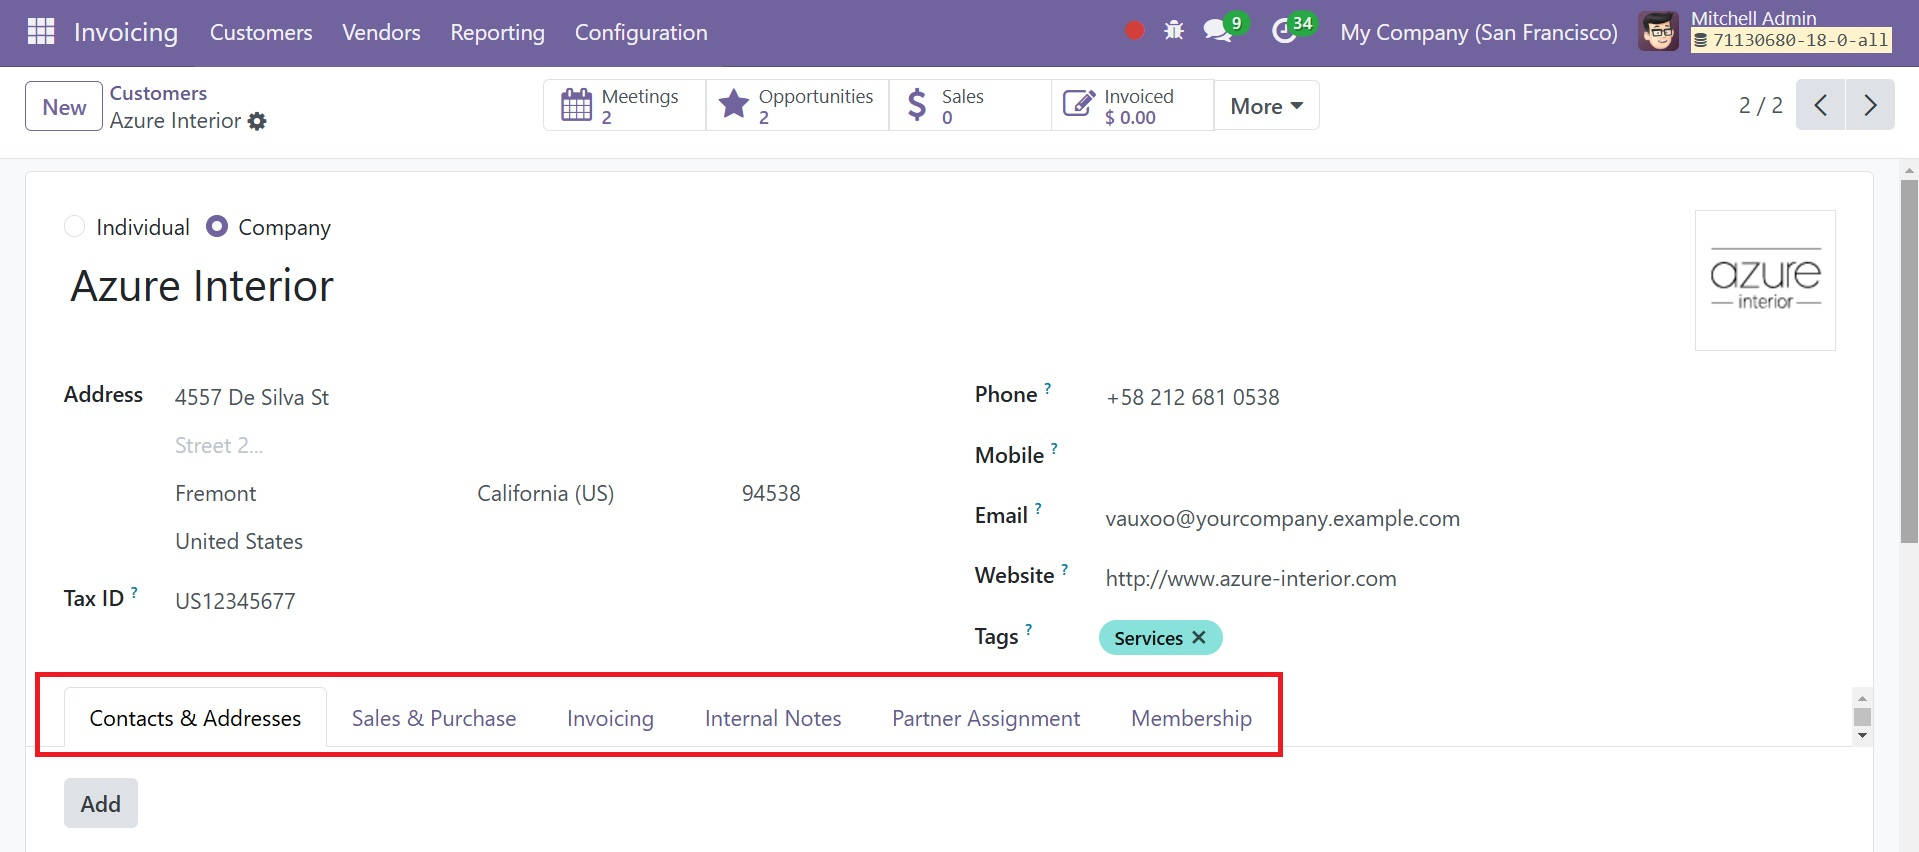1919x852 pixels.
Task: Click the Opportunities star icon
Action: 734,104
